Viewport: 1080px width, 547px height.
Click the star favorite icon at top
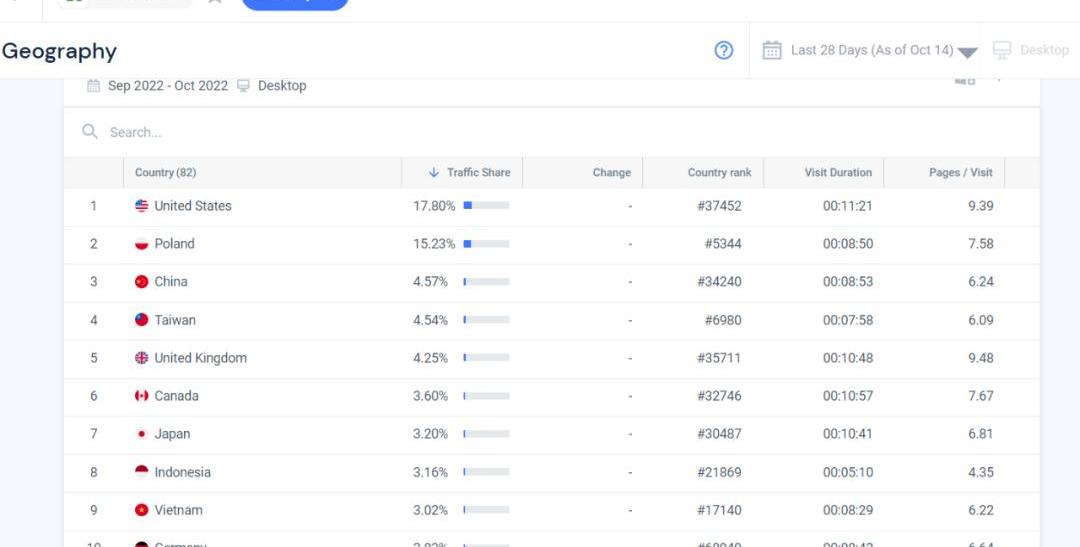coord(214,1)
